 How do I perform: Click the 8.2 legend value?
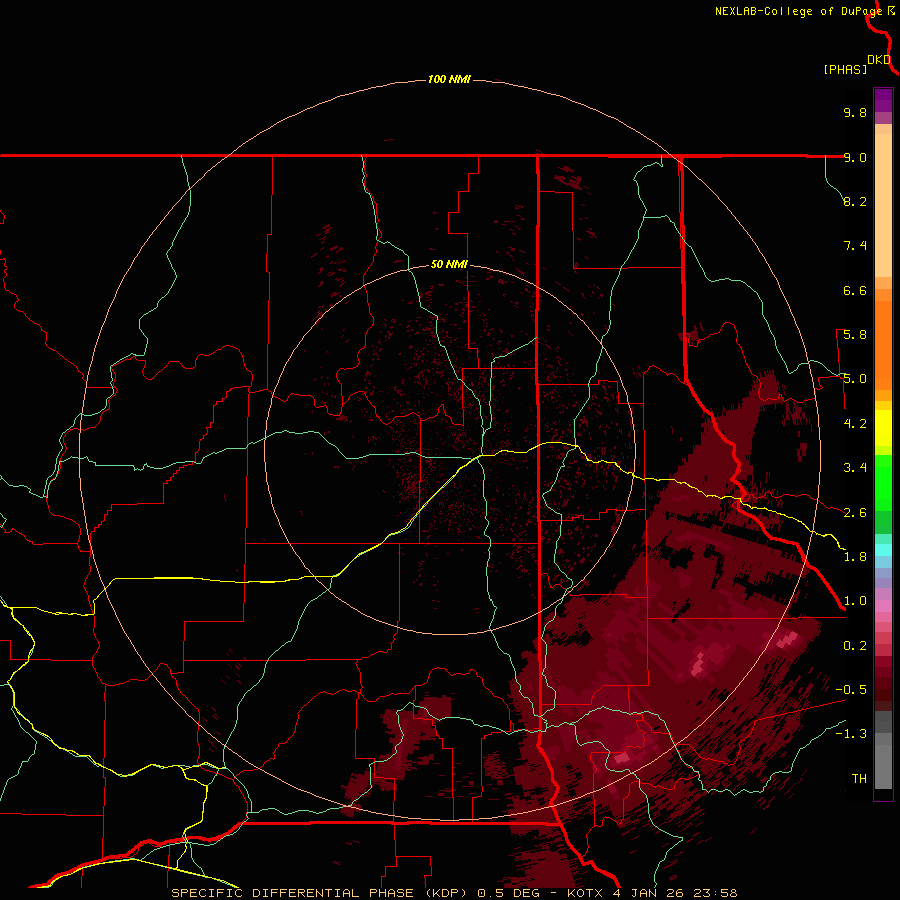tap(855, 201)
